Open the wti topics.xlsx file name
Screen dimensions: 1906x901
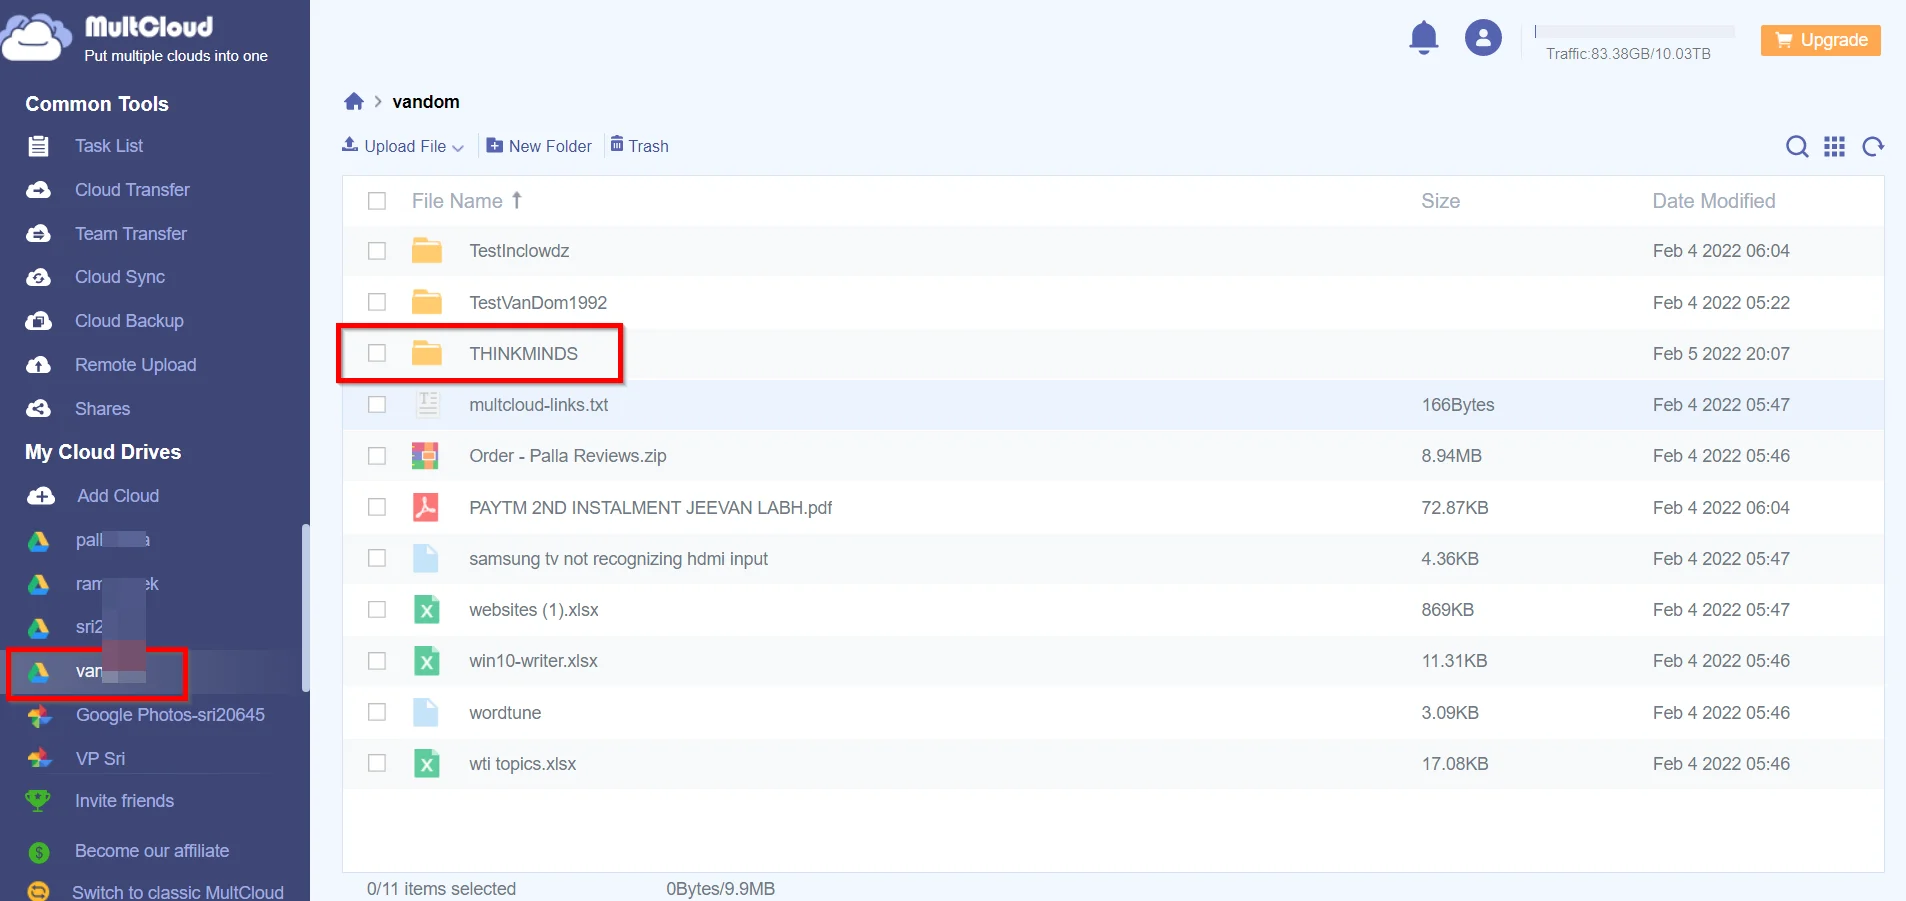pyautogui.click(x=522, y=764)
